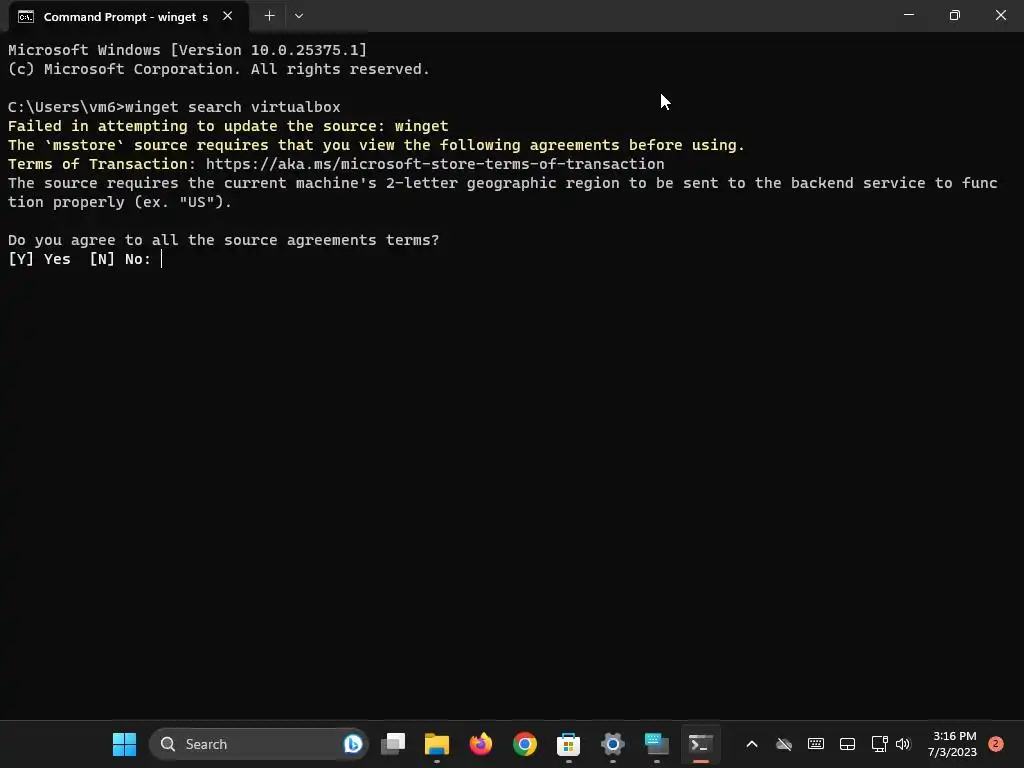The width and height of the screenshot is (1024, 768).
Task: Click the Command Prompt tab icon
Action: click(x=26, y=17)
